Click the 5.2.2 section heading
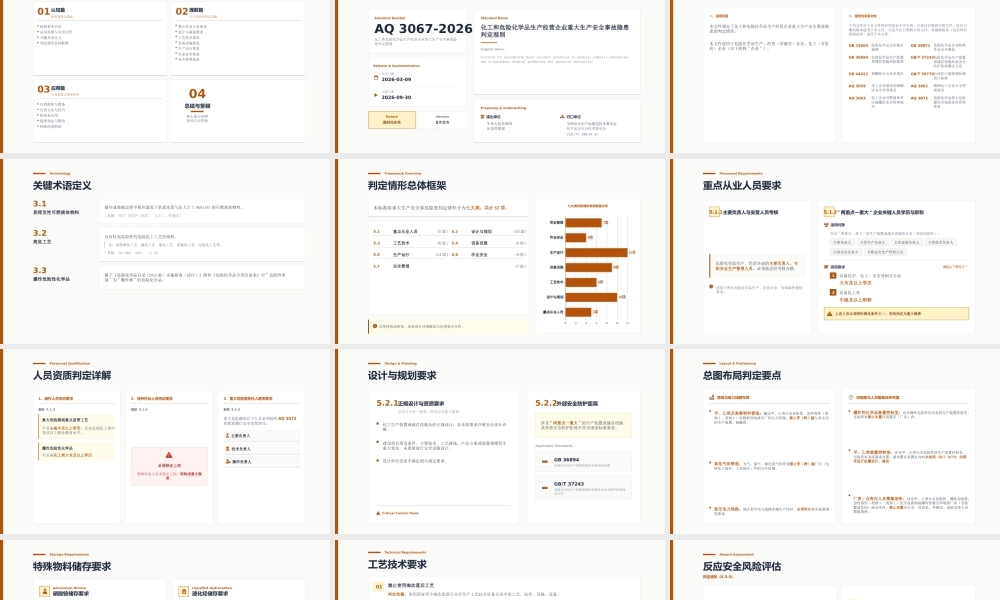 click(566, 403)
